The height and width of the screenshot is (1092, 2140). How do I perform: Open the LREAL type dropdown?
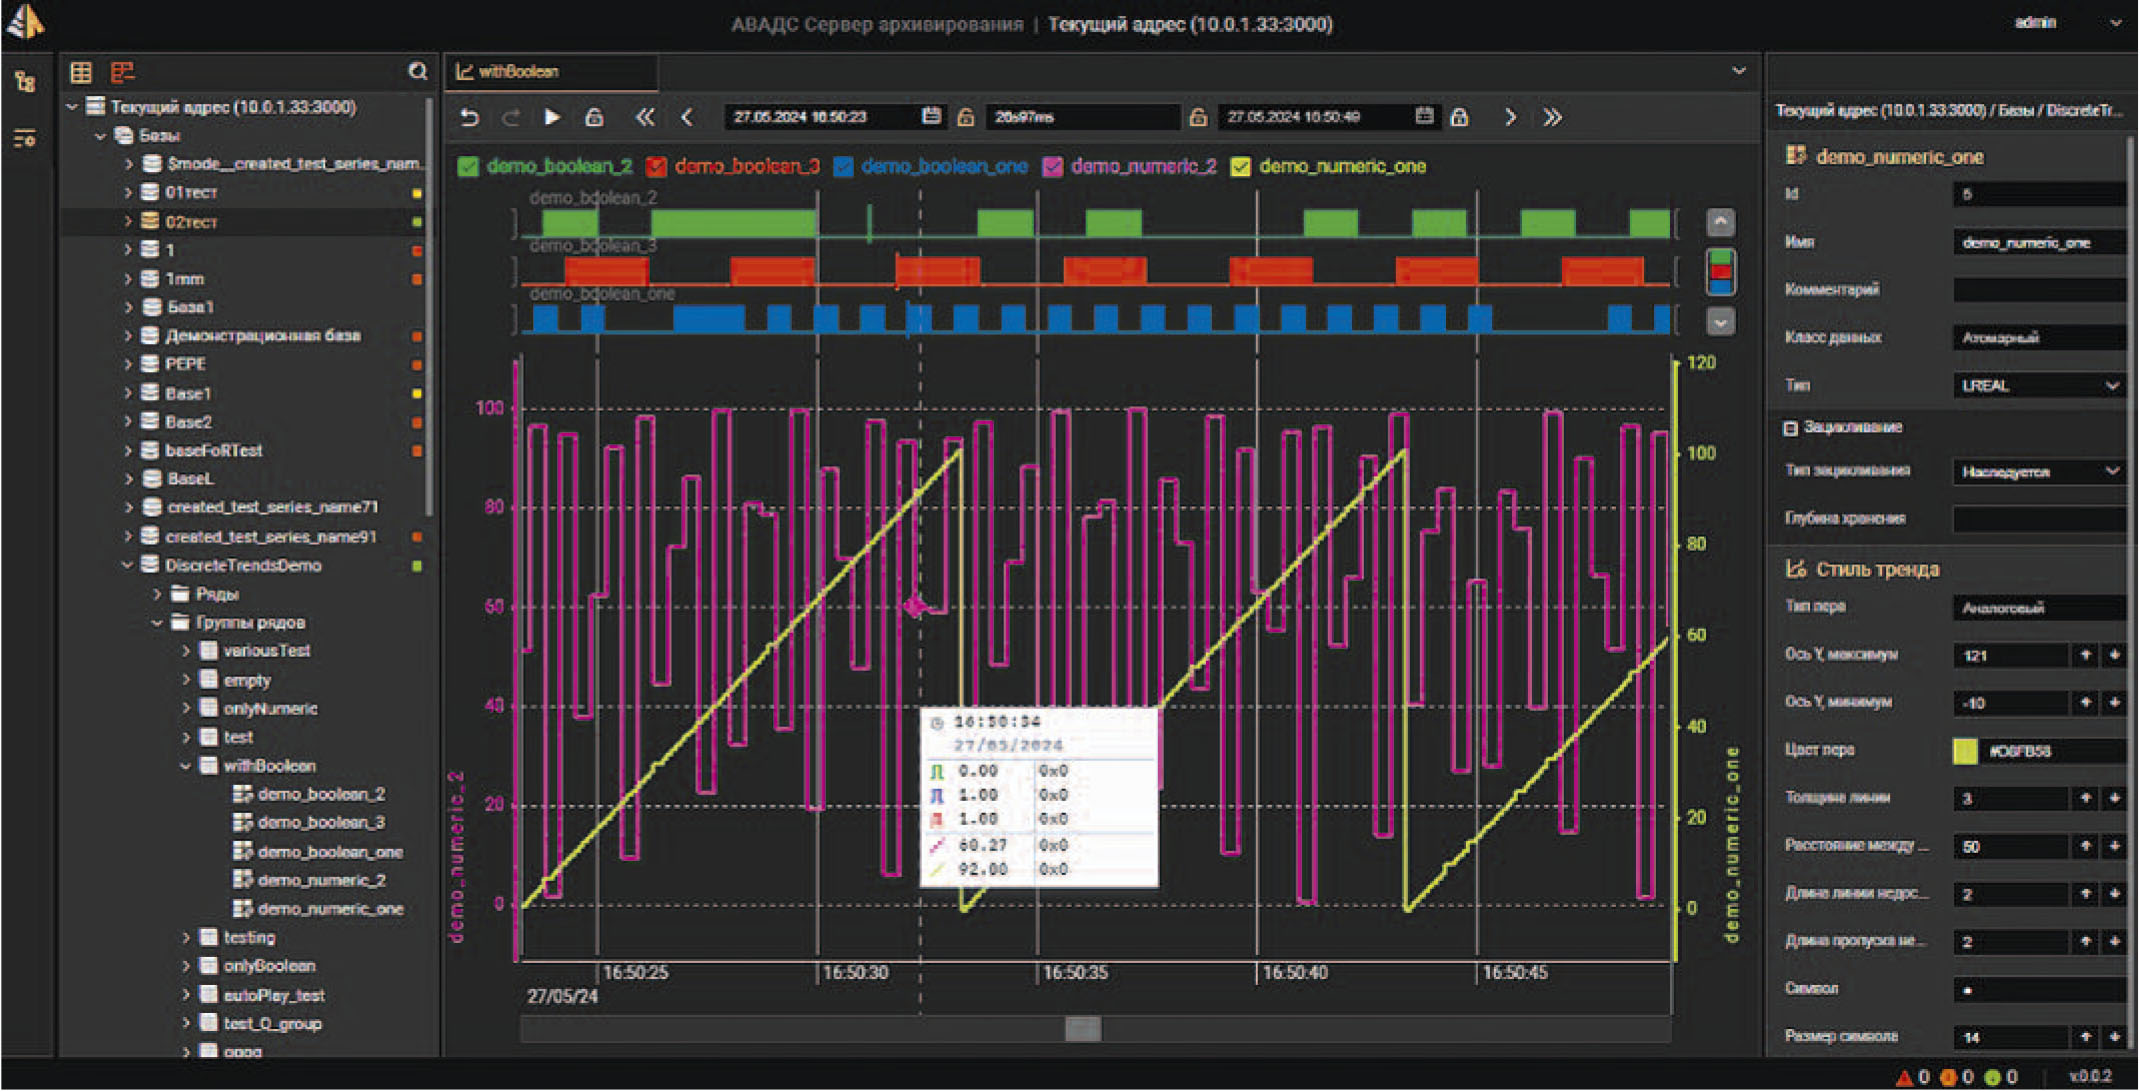point(2038,386)
